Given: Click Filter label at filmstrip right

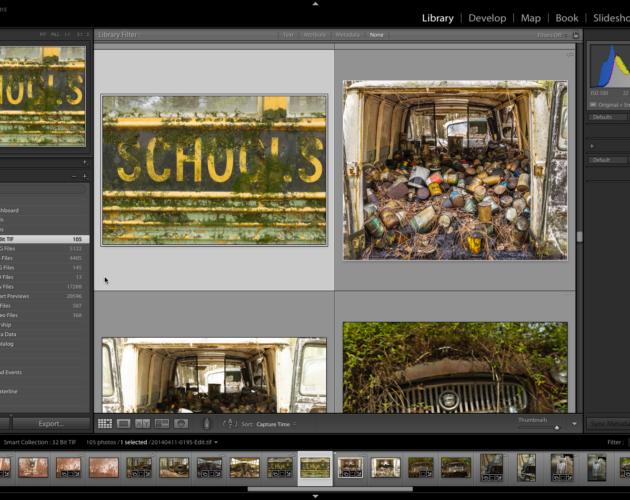Looking at the screenshot, I should pos(615,442).
